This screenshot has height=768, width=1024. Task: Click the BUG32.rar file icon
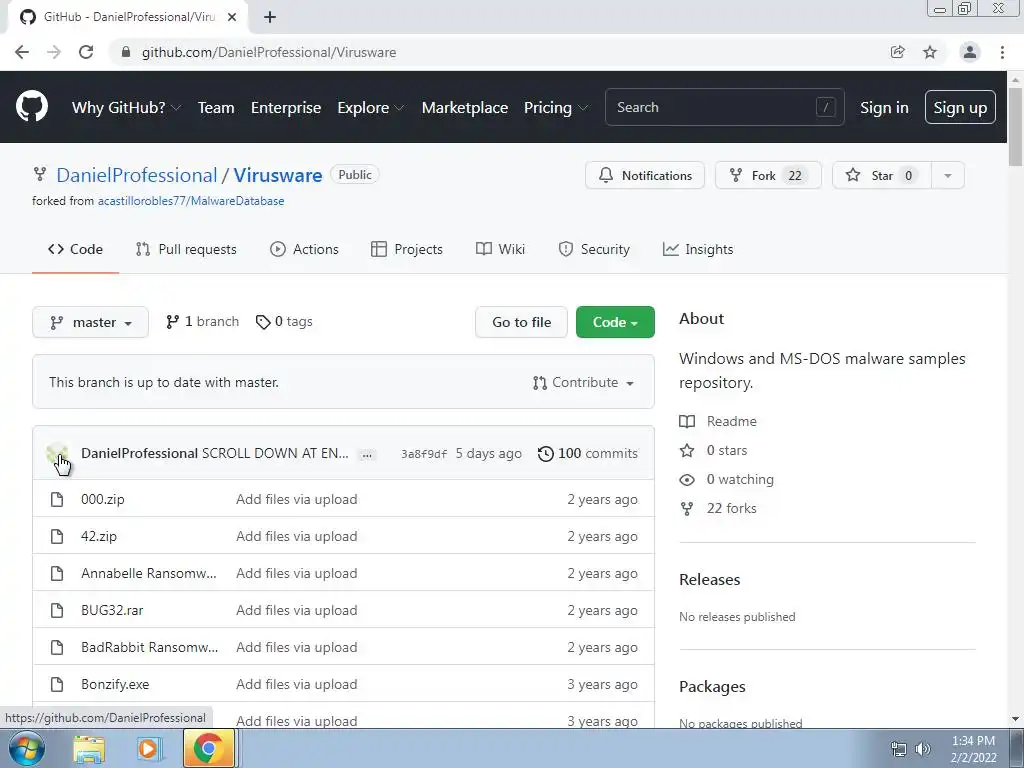[x=57, y=611]
